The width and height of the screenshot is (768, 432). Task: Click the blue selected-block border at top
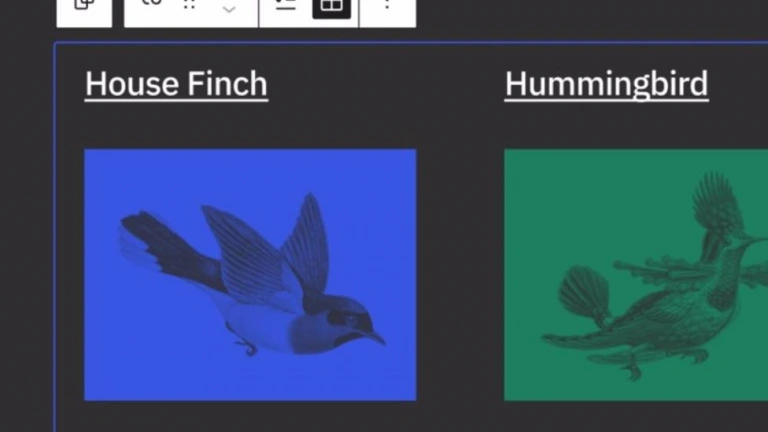coord(411,43)
